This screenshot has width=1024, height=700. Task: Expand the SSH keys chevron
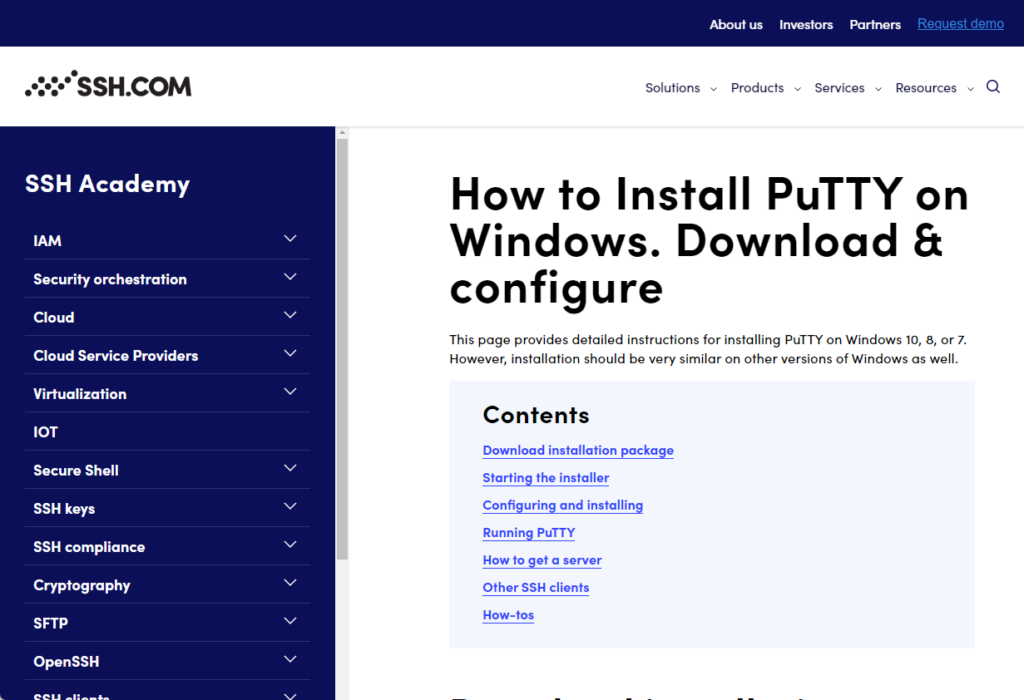pyautogui.click(x=290, y=506)
